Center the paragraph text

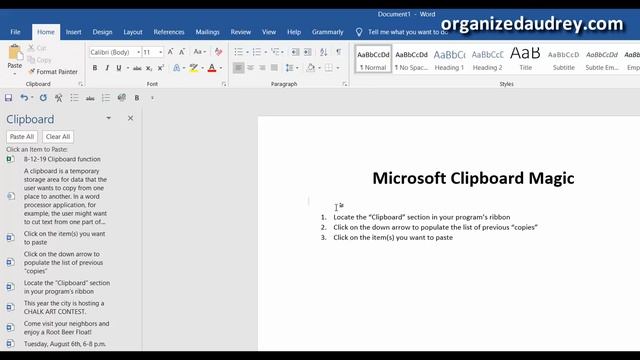coord(251,68)
